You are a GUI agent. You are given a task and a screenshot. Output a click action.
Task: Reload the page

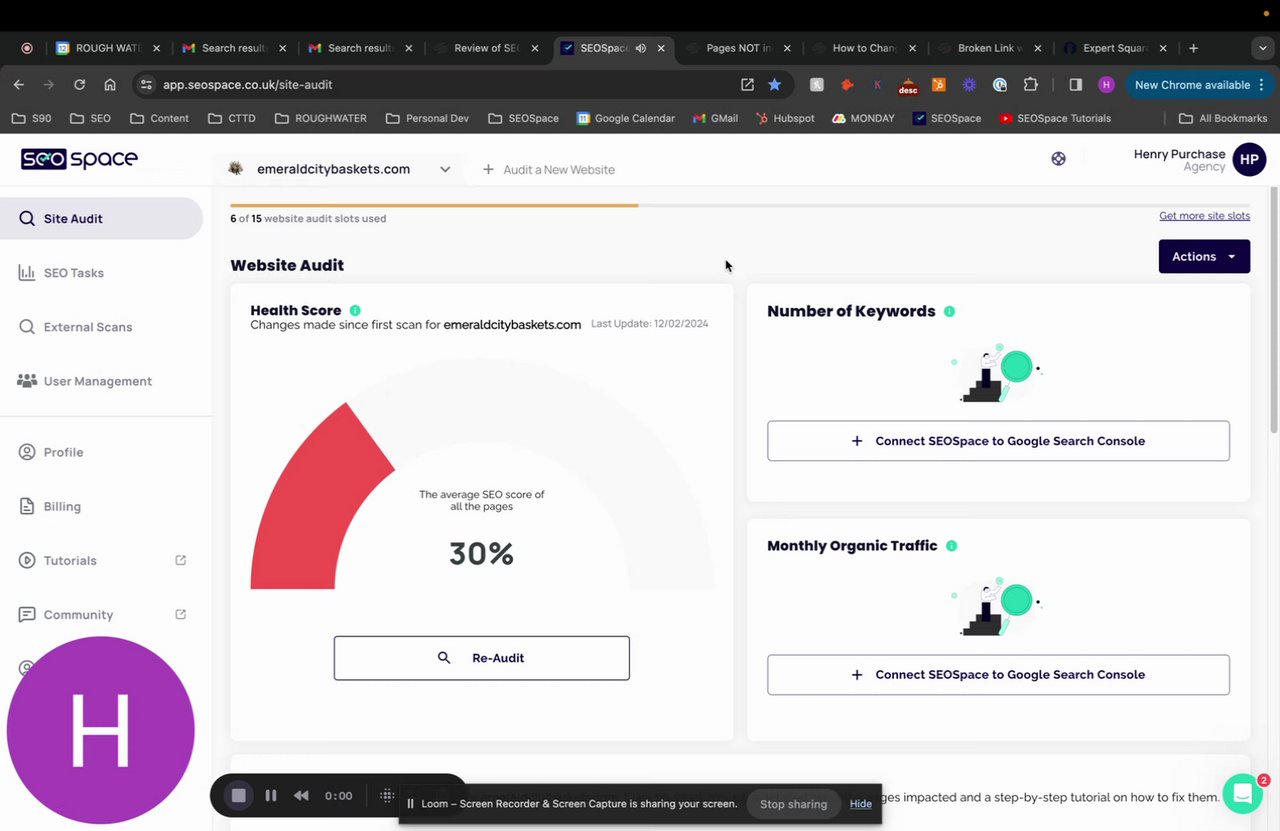click(79, 85)
